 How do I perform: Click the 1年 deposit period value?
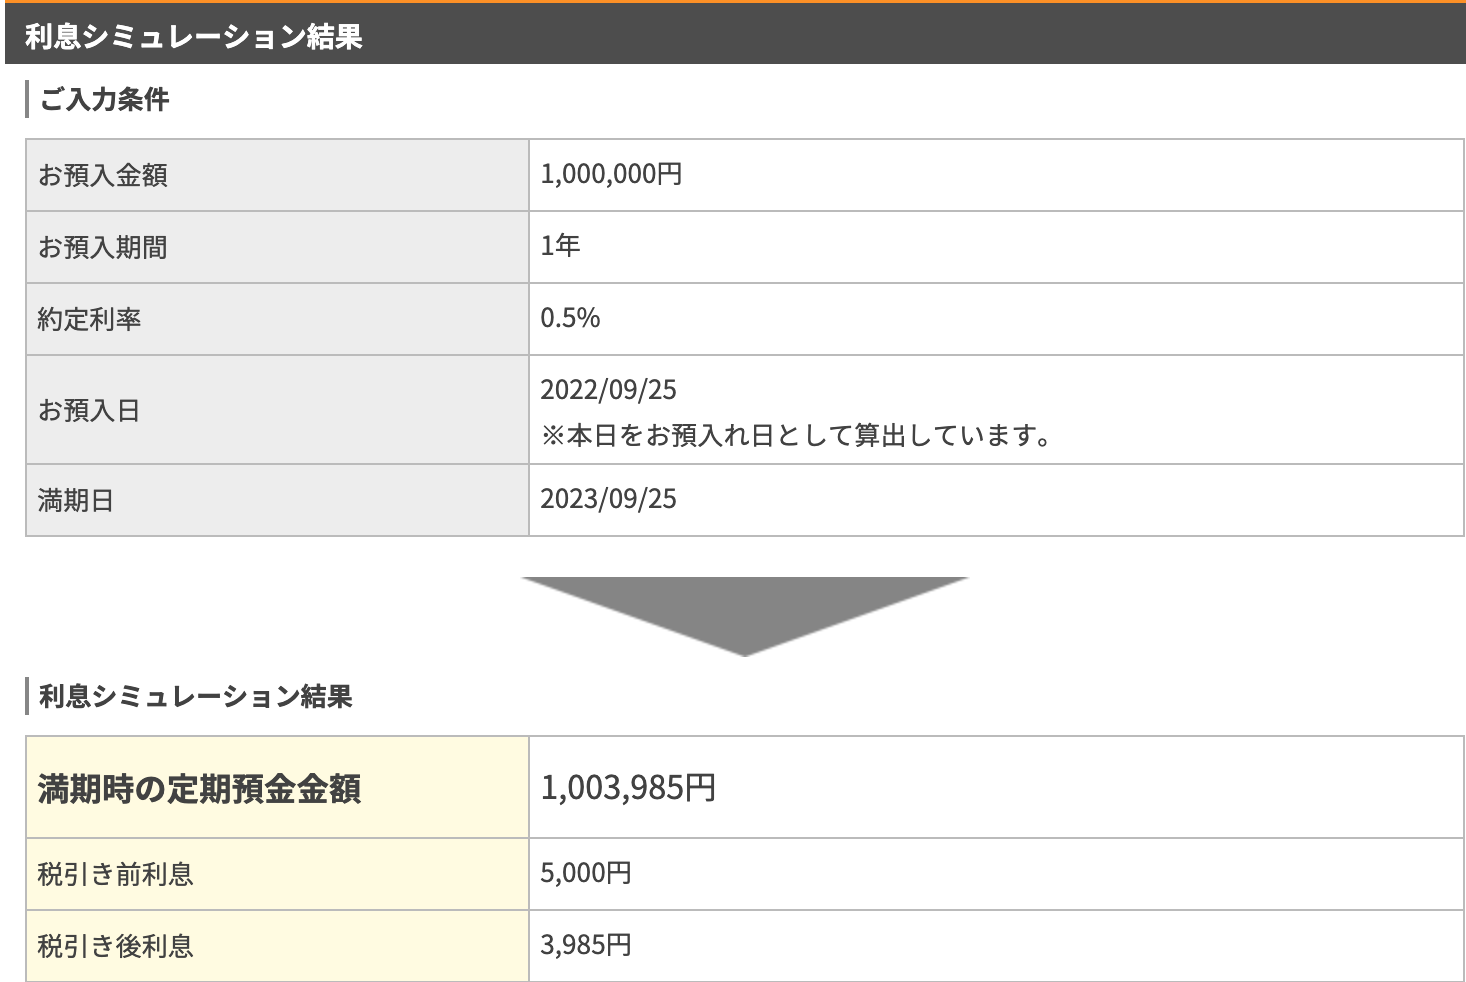point(560,246)
